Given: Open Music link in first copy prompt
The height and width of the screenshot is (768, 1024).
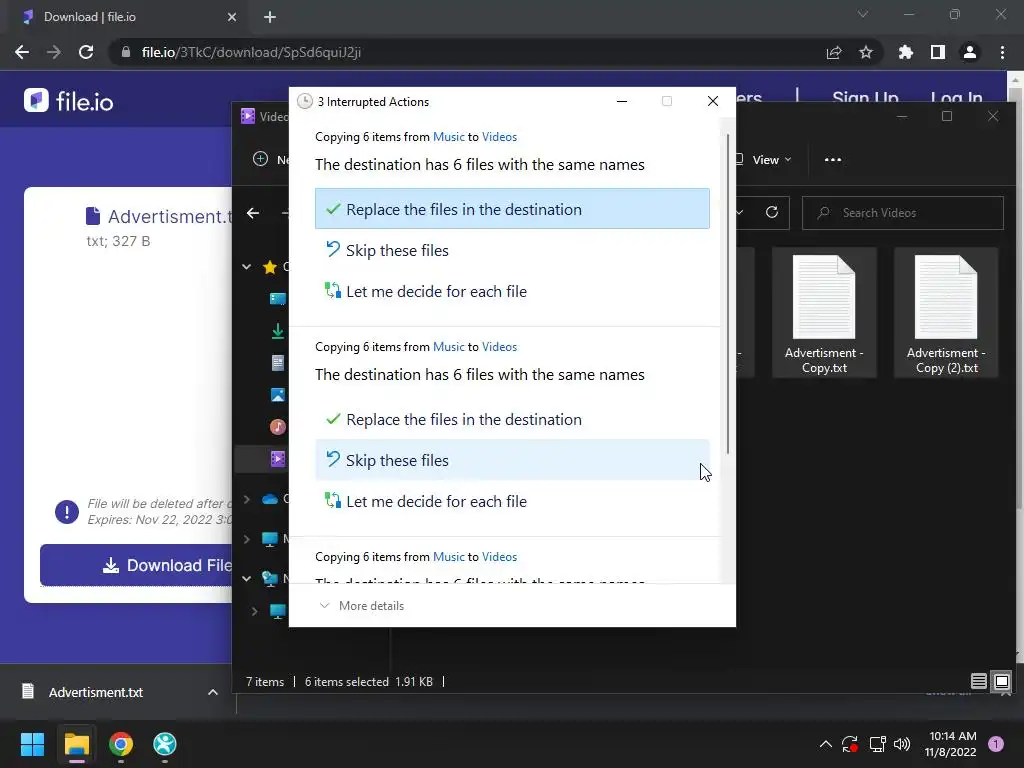Looking at the screenshot, I should [x=449, y=136].
